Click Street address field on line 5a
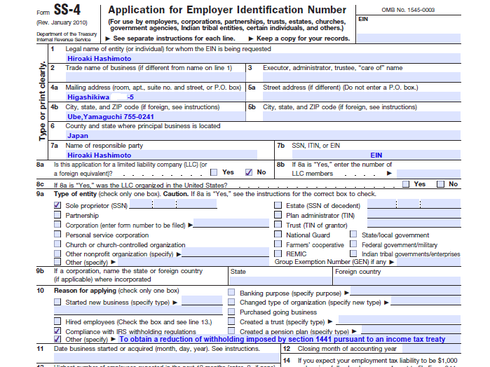This screenshot has width=490, height=367. coord(362,97)
